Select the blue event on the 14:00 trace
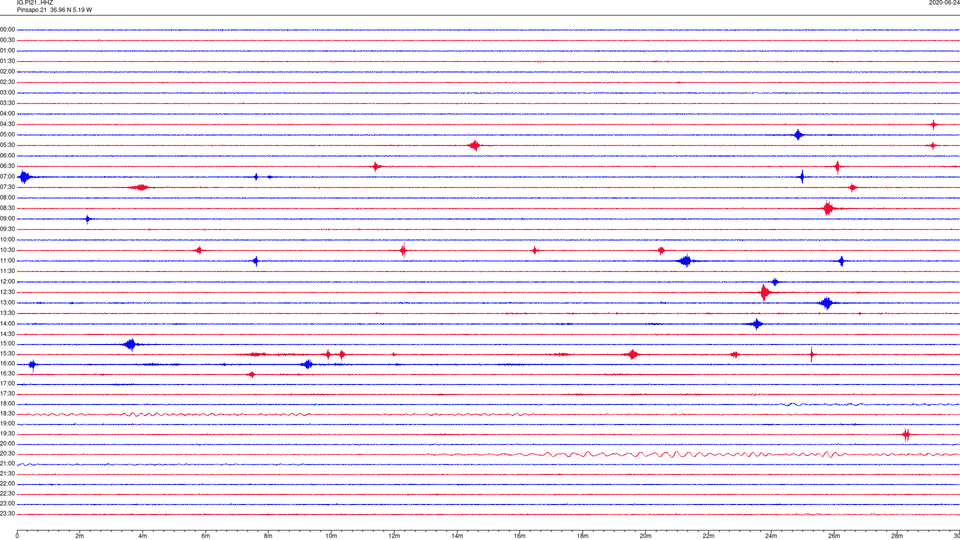Screen dimensions: 960x540 (757, 324)
